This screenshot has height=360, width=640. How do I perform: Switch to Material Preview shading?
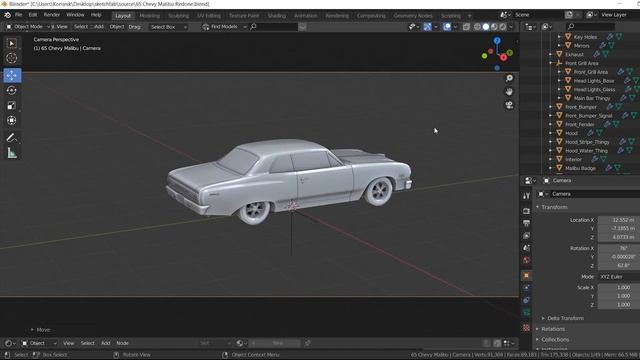click(x=494, y=27)
